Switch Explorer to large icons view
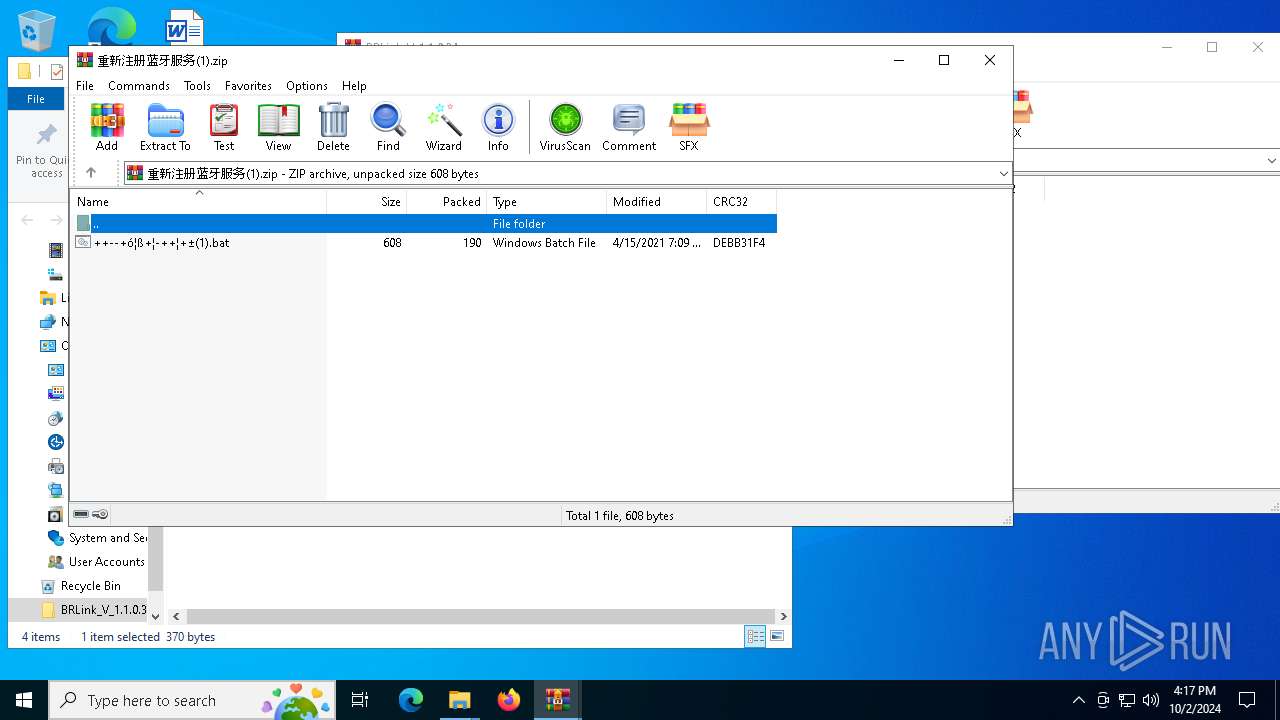This screenshot has height=720, width=1280. click(x=777, y=636)
